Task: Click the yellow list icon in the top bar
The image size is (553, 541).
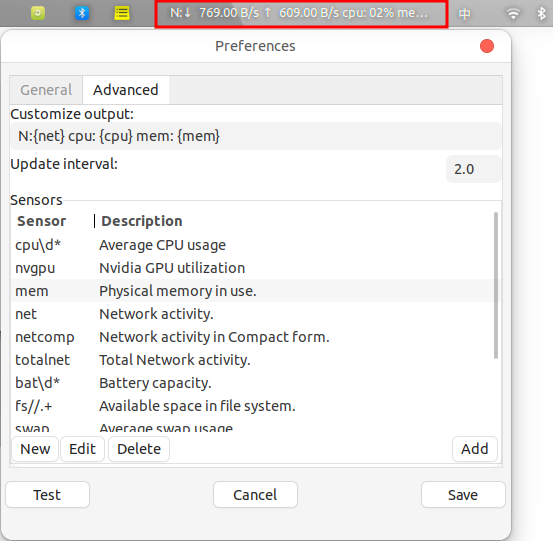Action: [x=122, y=13]
